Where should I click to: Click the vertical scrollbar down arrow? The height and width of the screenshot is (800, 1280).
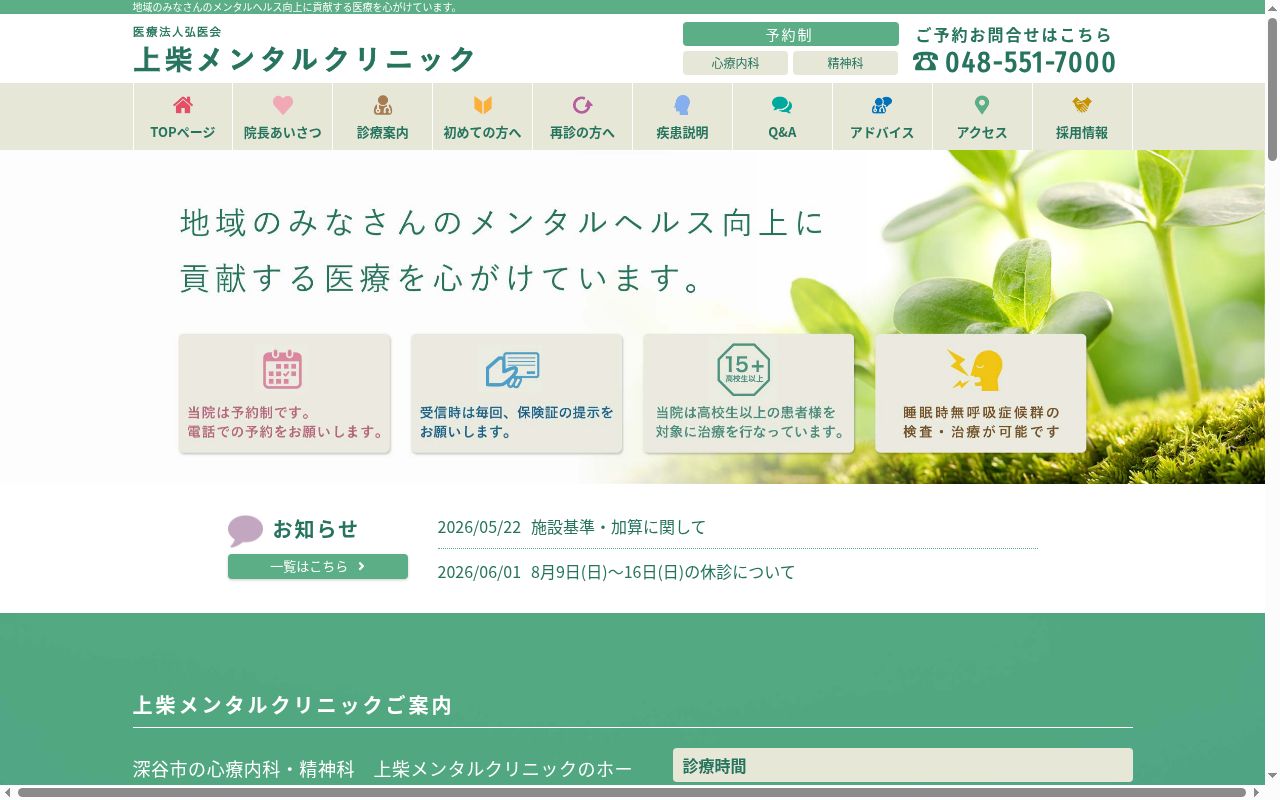click(x=1272, y=776)
